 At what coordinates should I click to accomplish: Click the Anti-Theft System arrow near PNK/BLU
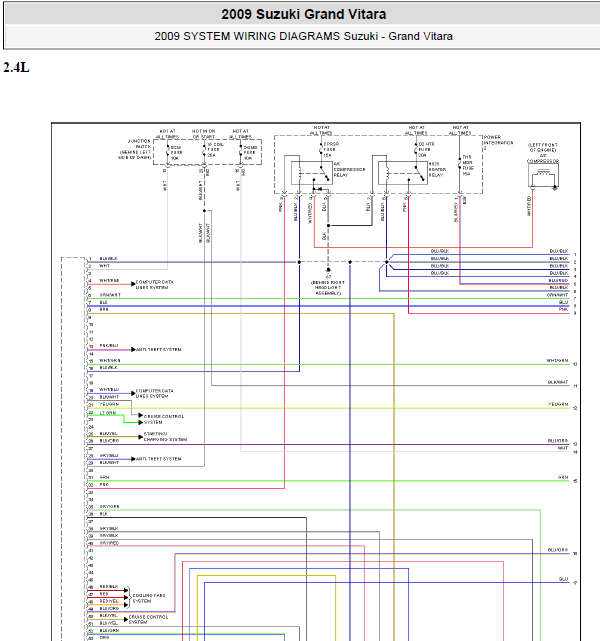pos(133,350)
